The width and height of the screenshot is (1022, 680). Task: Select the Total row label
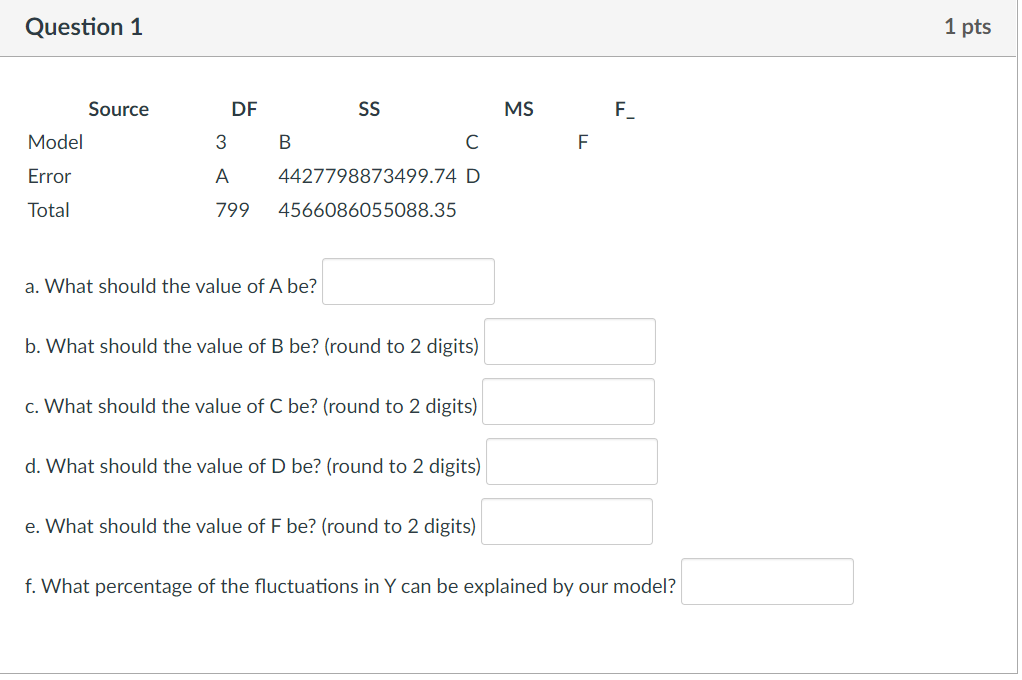tap(49, 210)
